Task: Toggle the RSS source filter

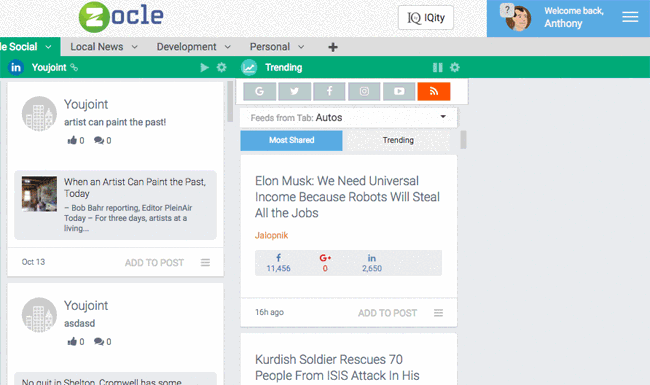Action: [x=434, y=91]
